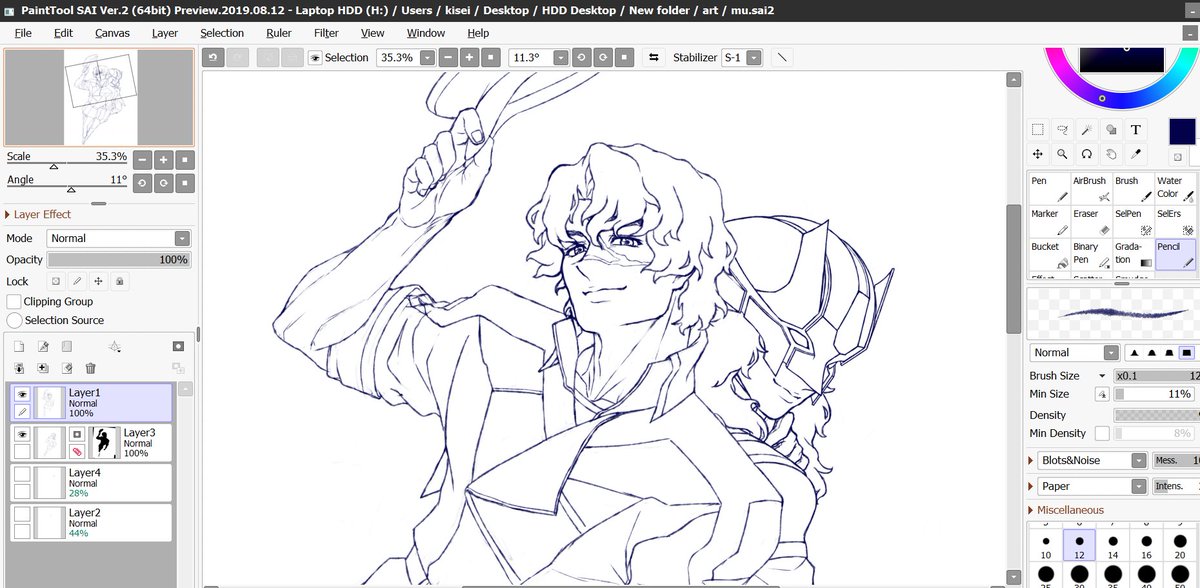Choose the SelErs tool
This screenshot has width=1200, height=588.
coord(1175,222)
